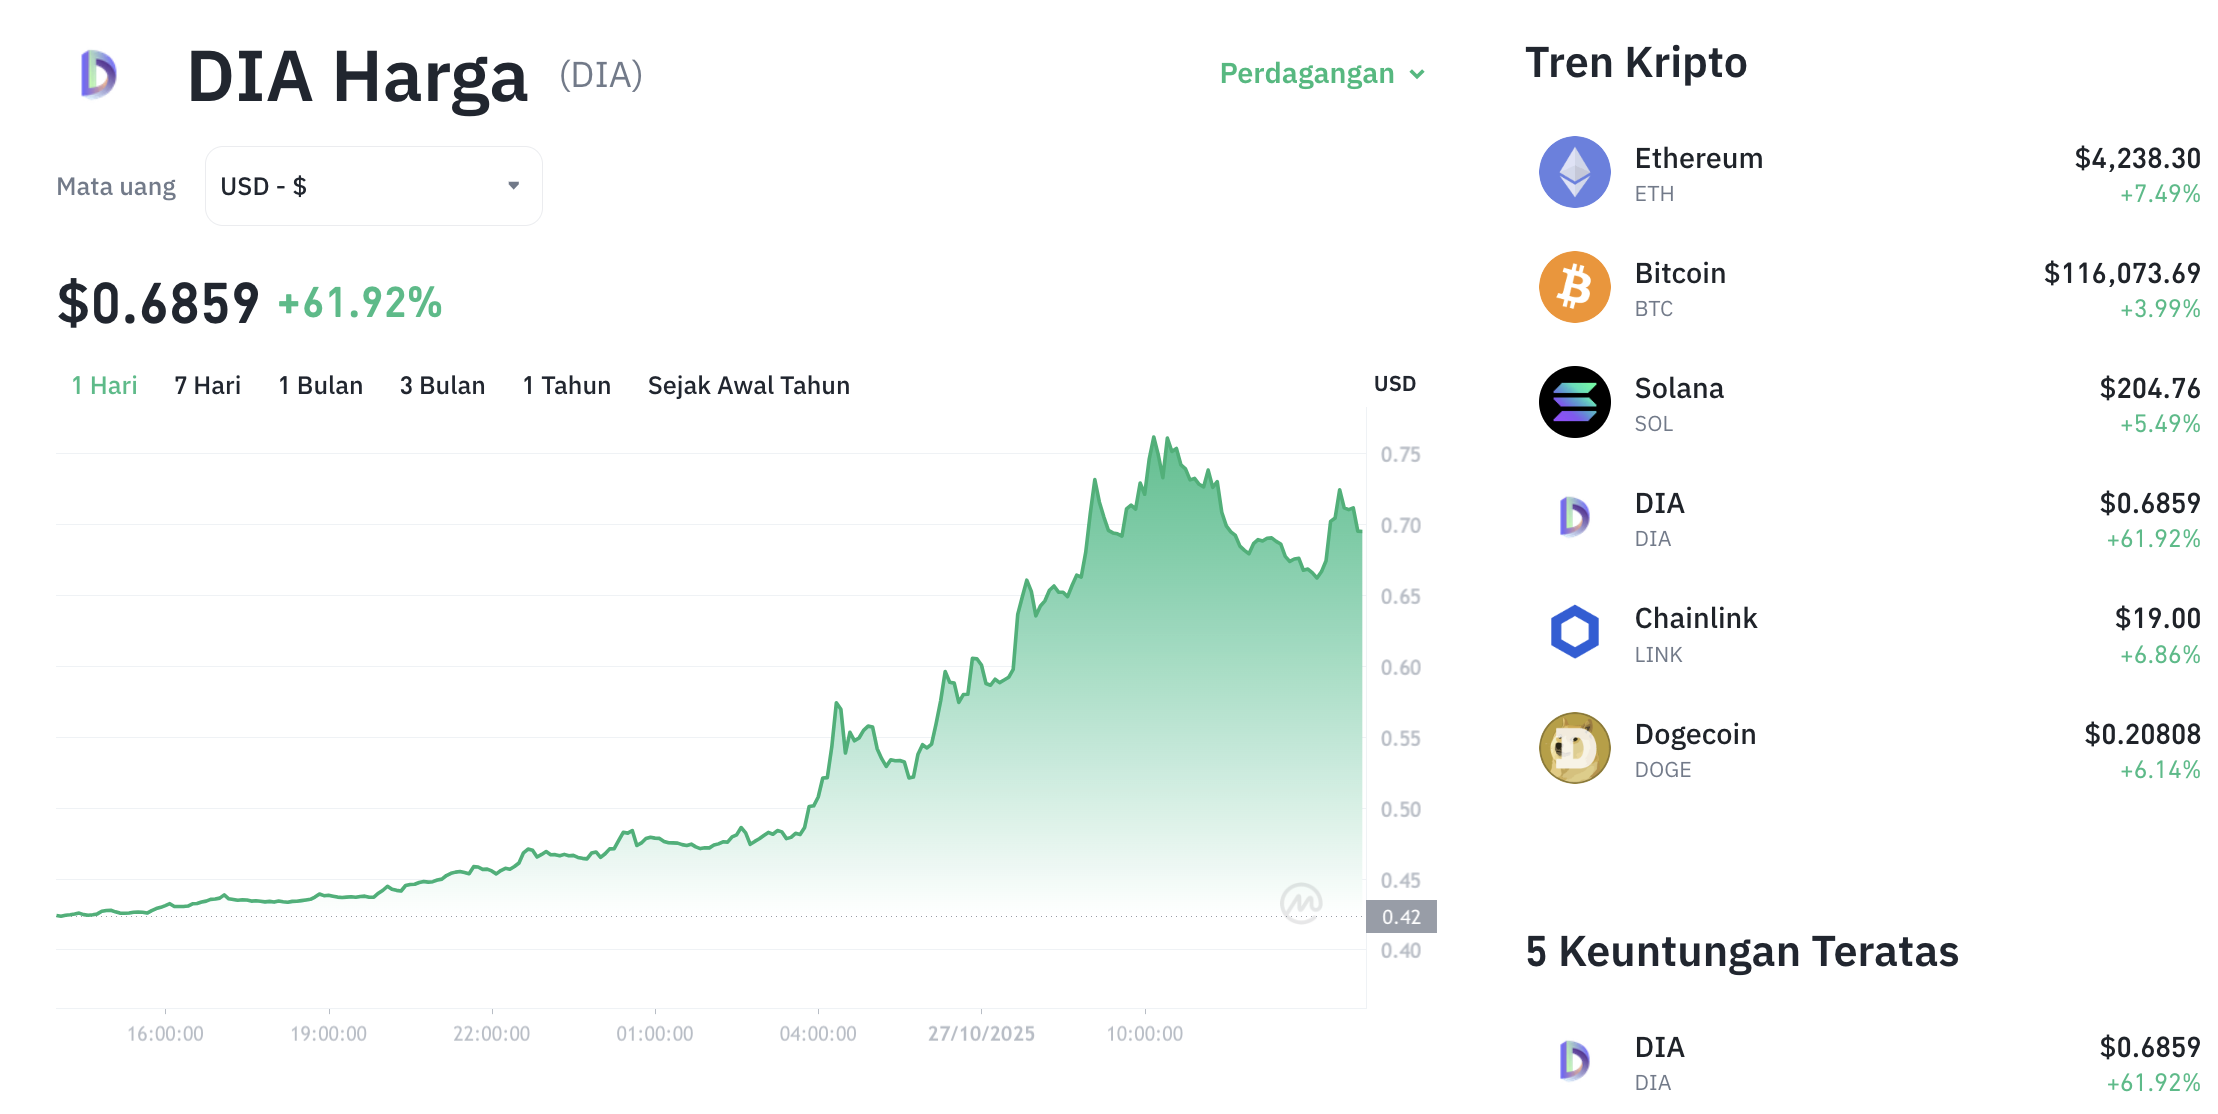Open the Ethereum link in Tren Kripto

tap(1698, 159)
